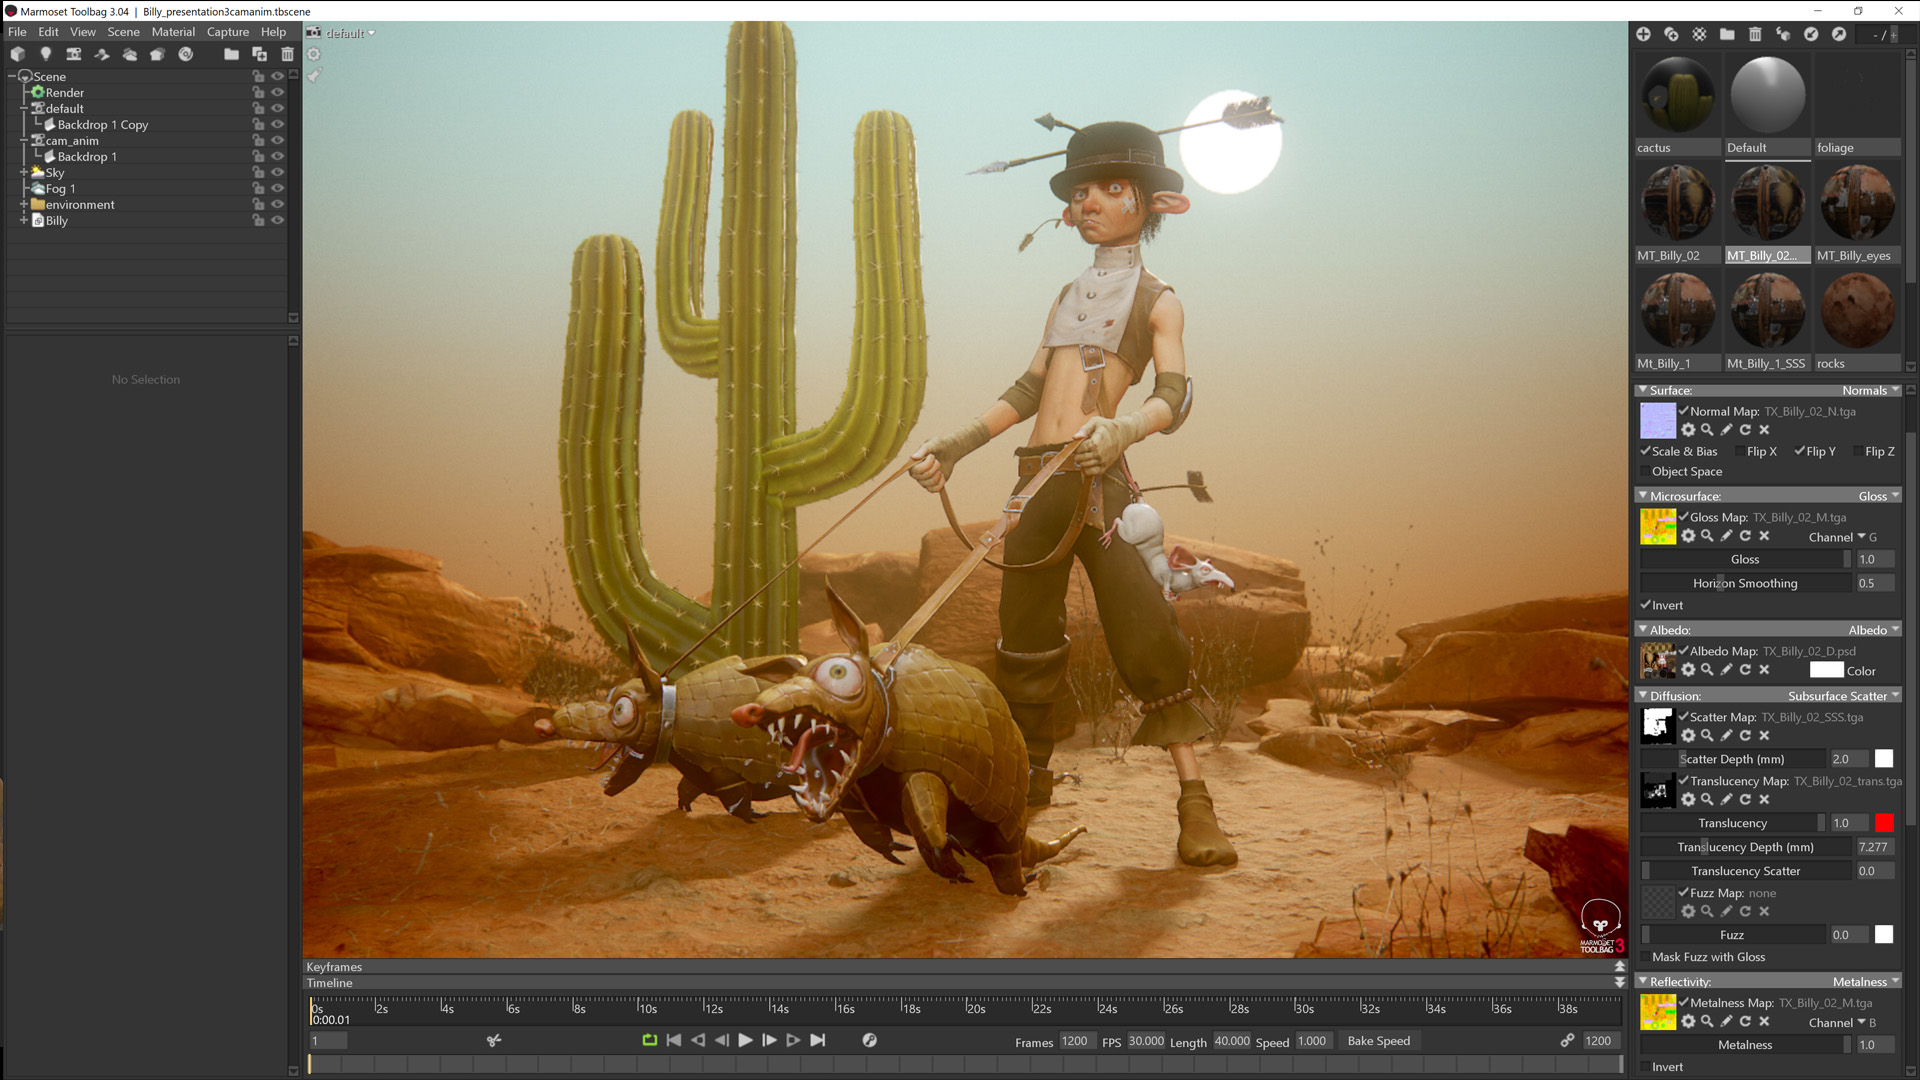This screenshot has width=1920, height=1080.
Task: Select the cactus material thumbnail
Action: [1677, 96]
